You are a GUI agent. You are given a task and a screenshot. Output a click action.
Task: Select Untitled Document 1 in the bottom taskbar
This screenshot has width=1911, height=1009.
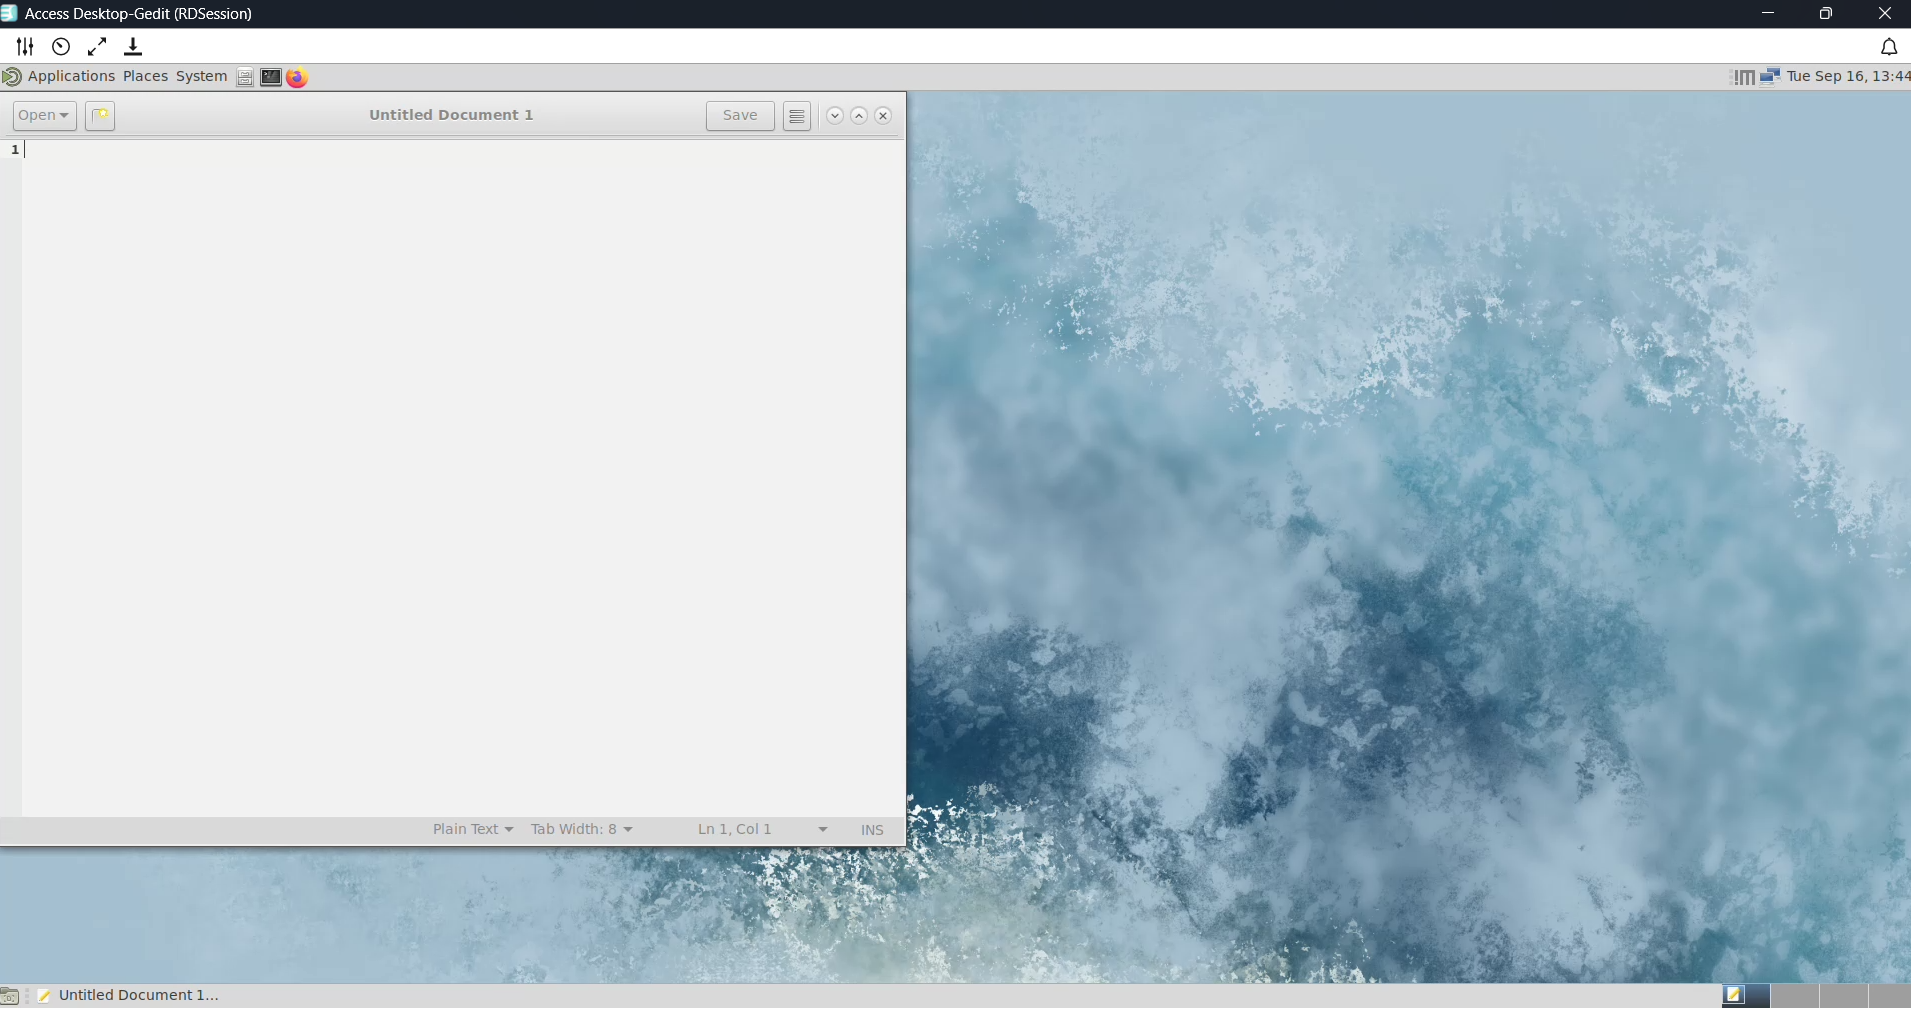pyautogui.click(x=128, y=996)
